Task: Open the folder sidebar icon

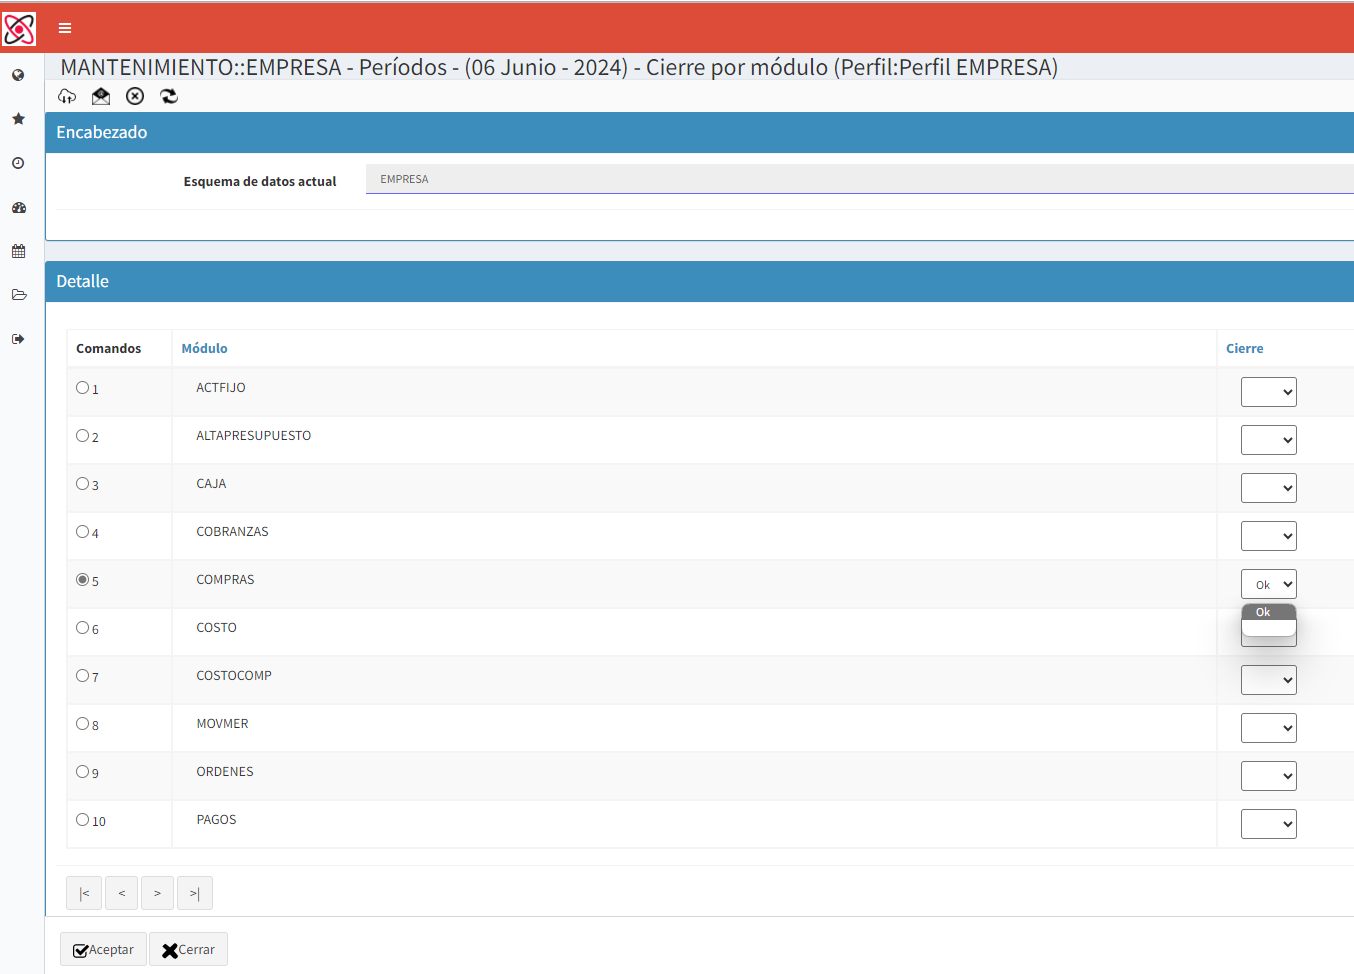Action: pyautogui.click(x=18, y=295)
